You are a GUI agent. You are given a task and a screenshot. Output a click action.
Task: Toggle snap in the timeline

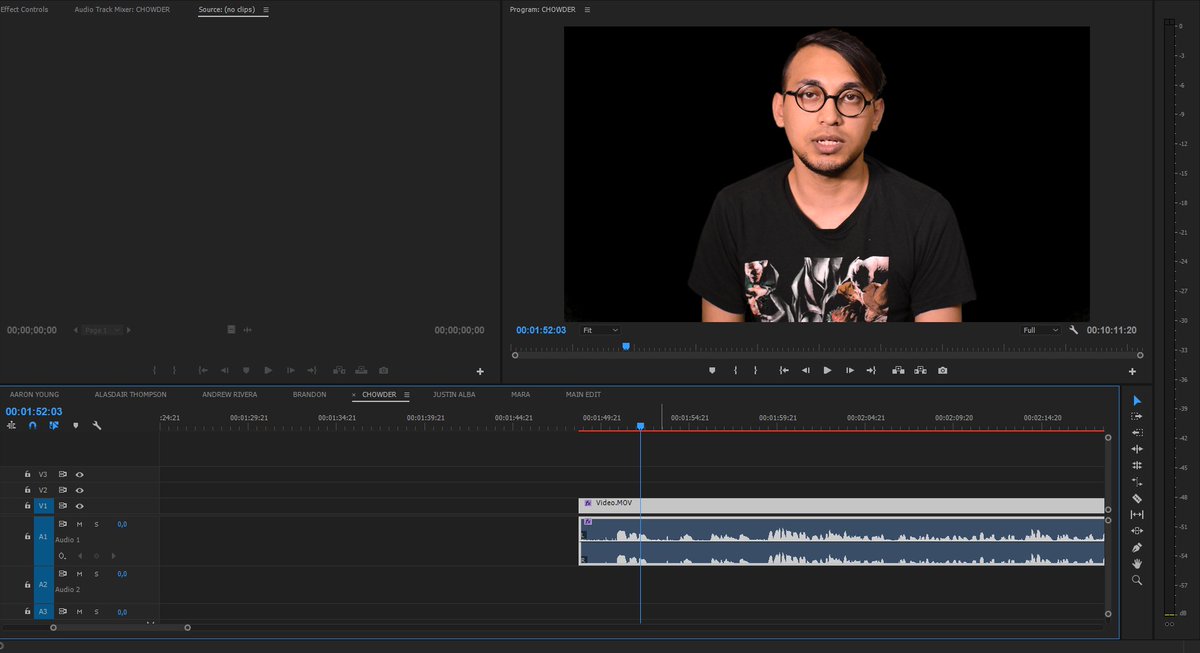point(32,425)
